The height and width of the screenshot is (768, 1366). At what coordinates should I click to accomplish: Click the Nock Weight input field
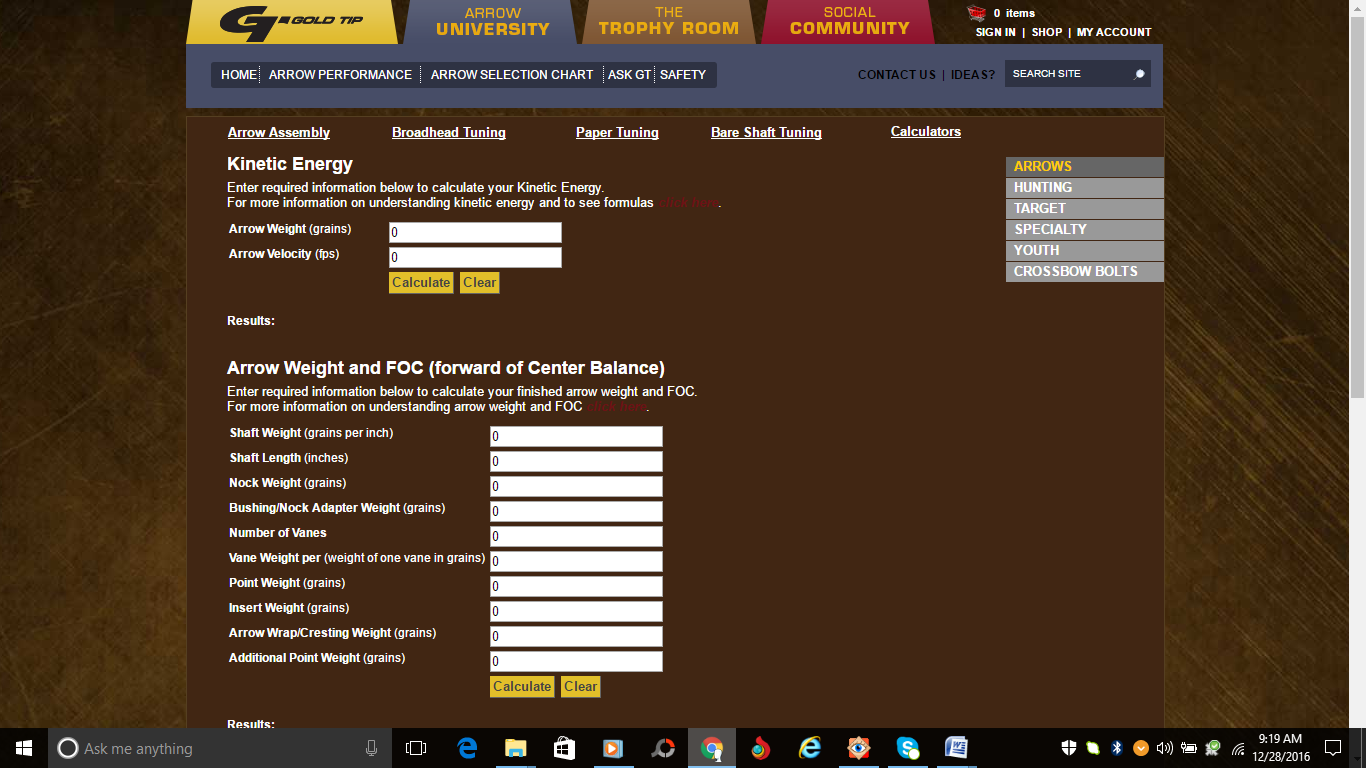tap(576, 486)
